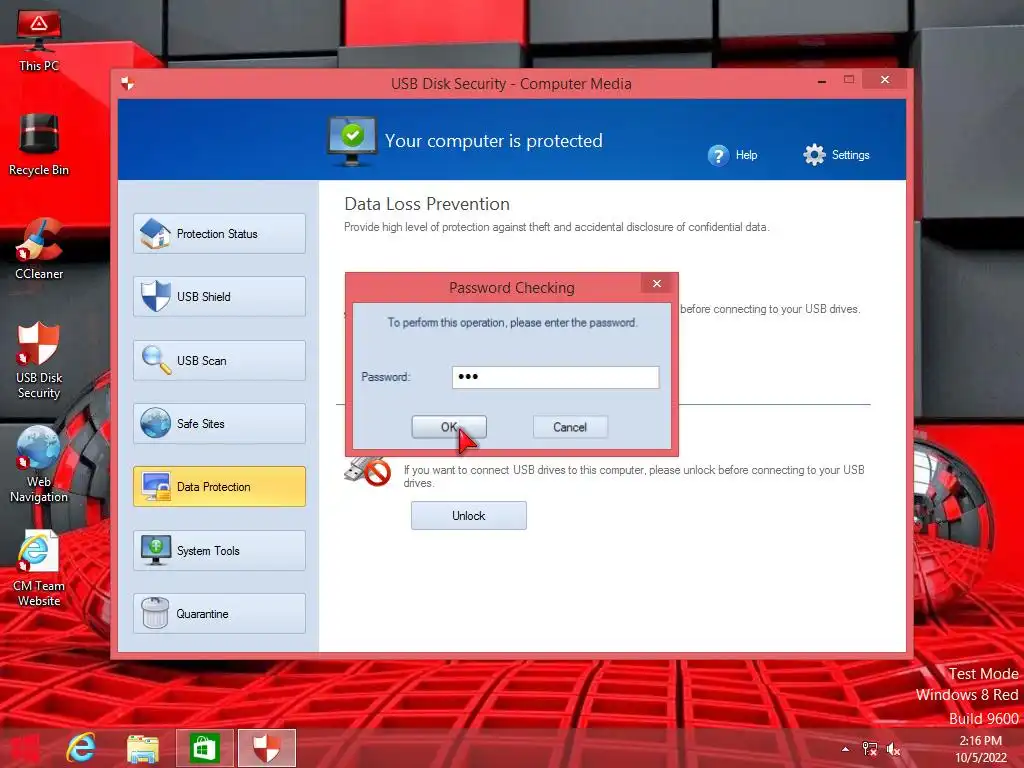Click the Data Loss Prevention heading
Viewport: 1024px width, 768px height.
426,204
